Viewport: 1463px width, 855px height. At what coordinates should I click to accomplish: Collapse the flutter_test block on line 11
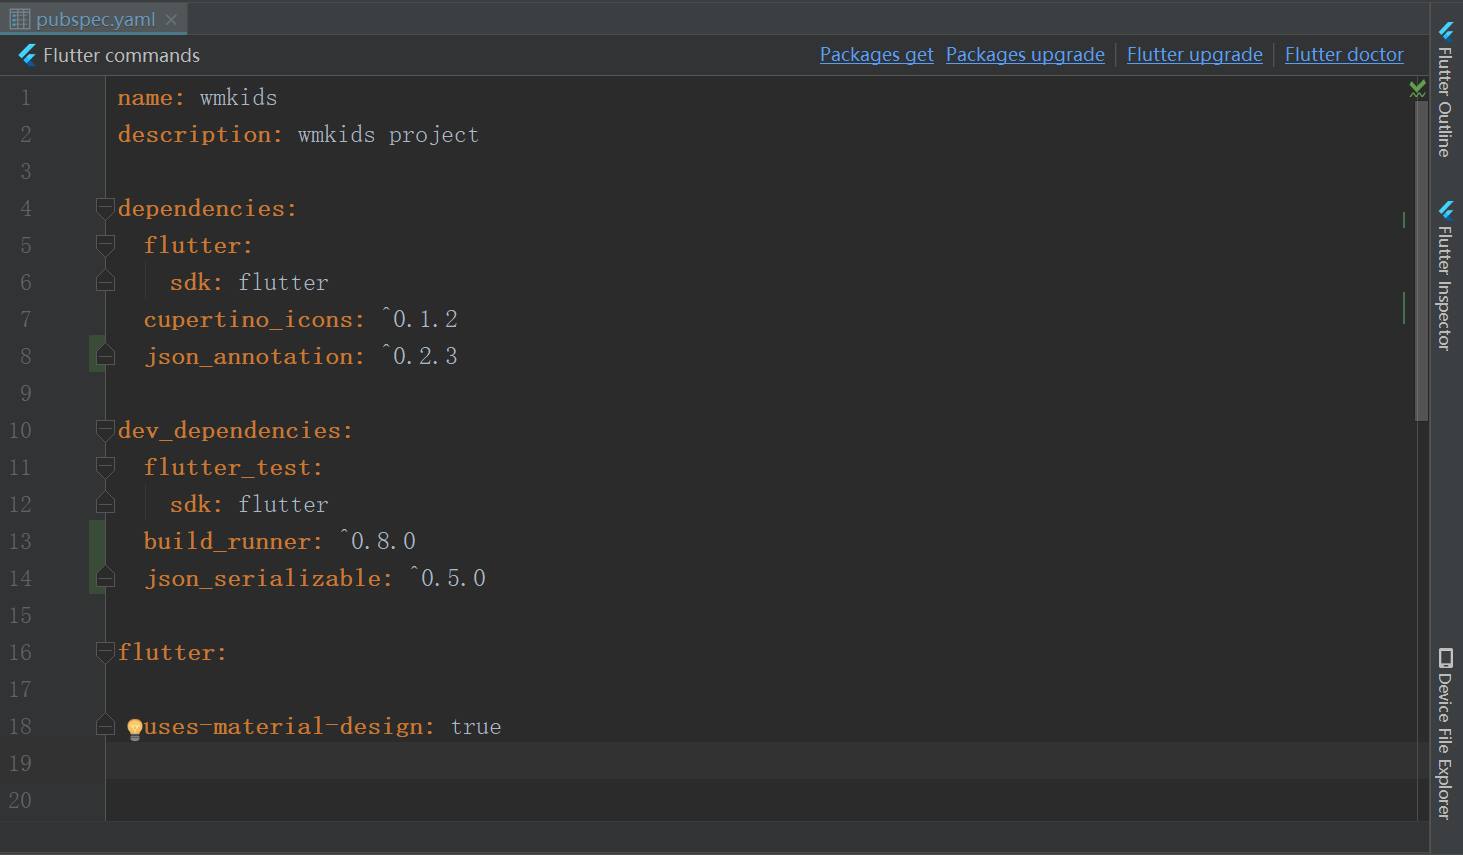(105, 467)
